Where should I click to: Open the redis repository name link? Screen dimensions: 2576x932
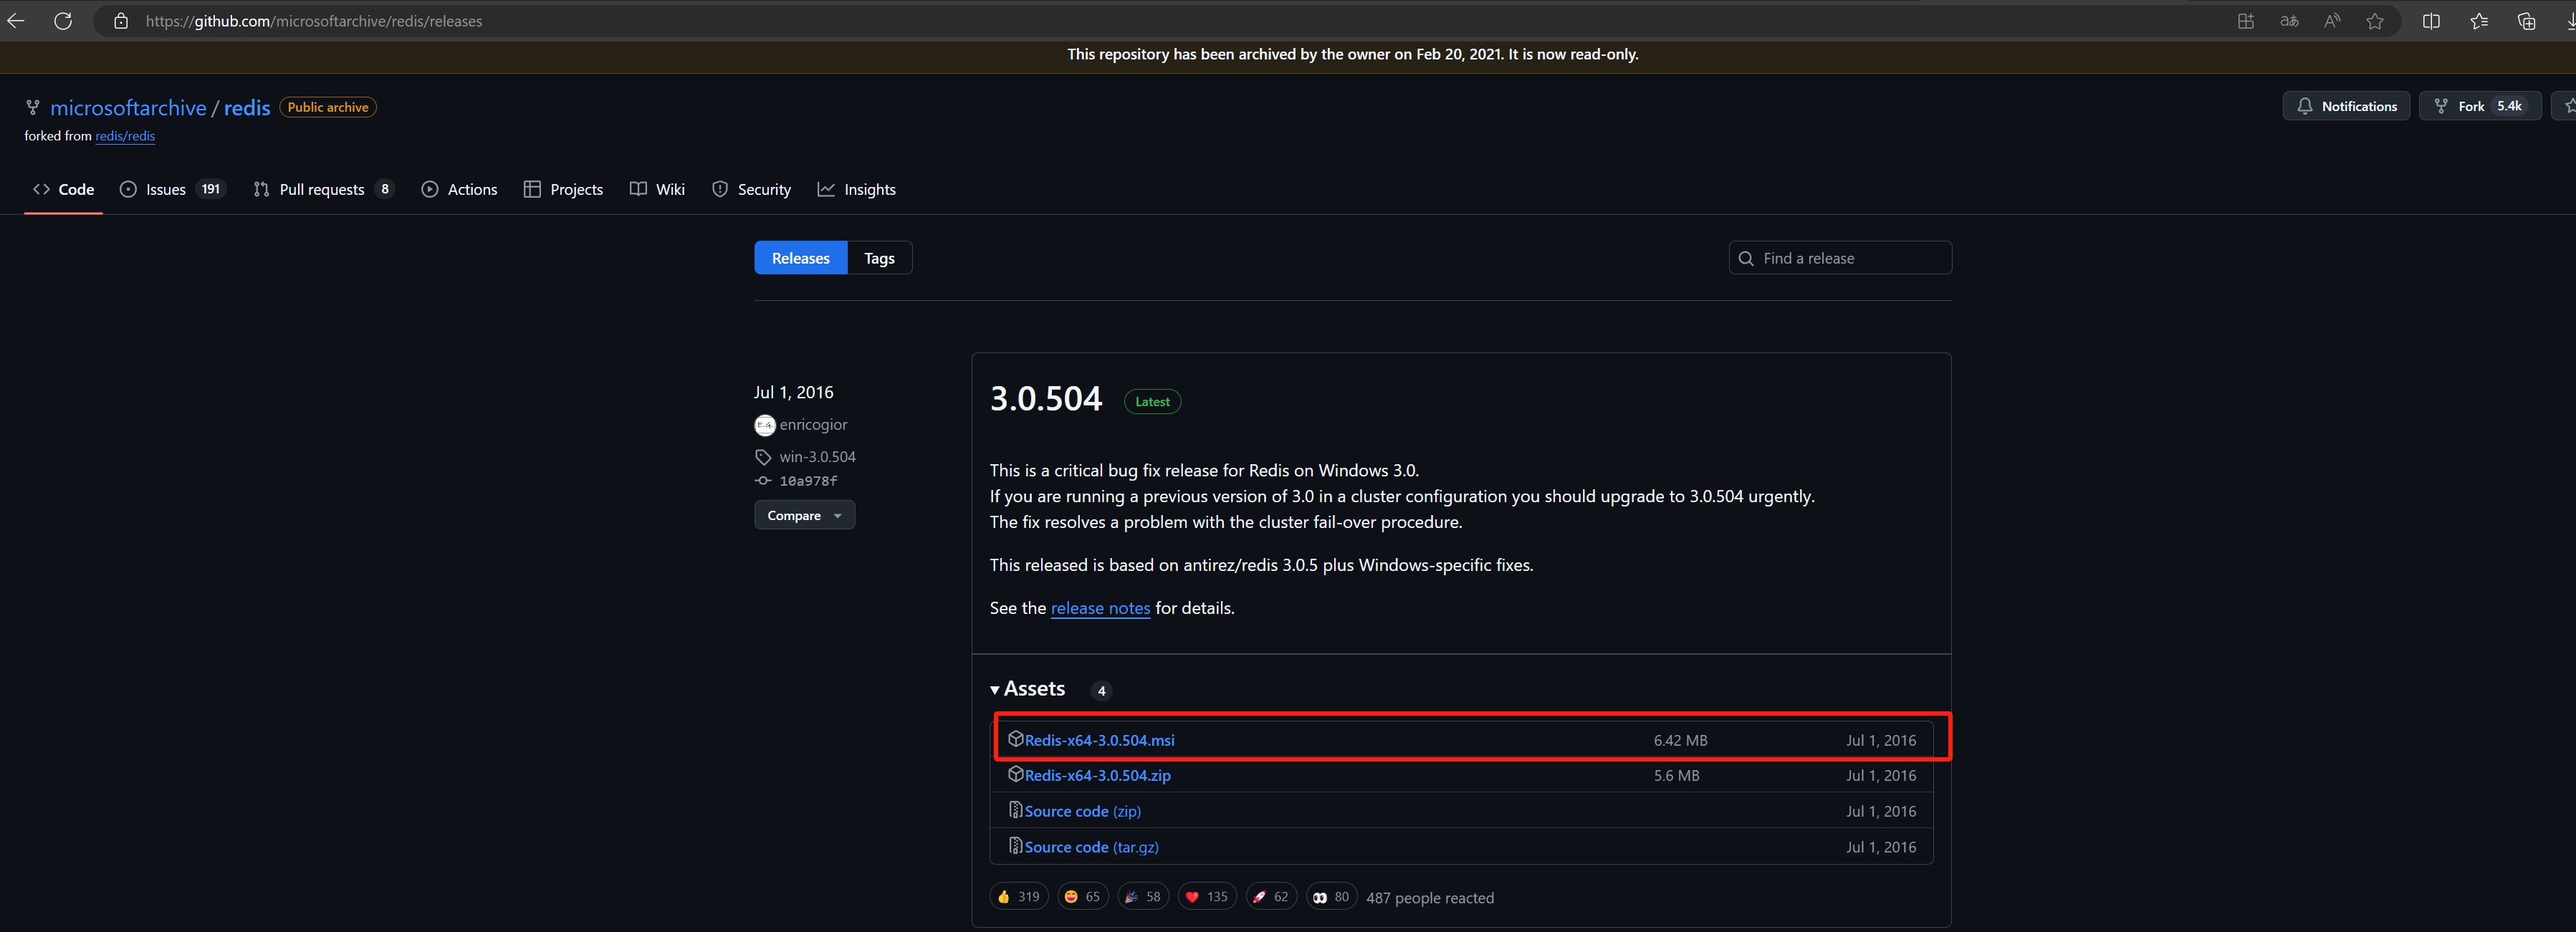point(247,108)
